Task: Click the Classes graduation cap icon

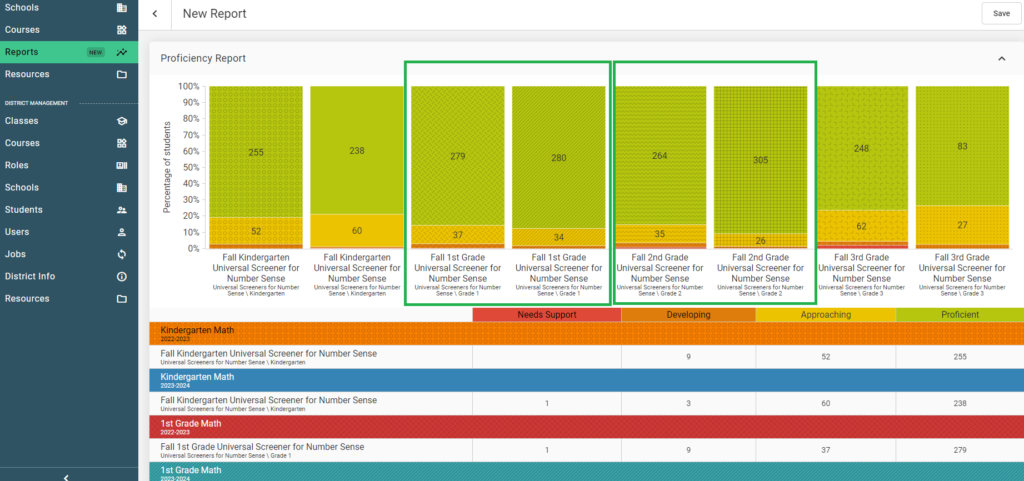Action: pos(121,121)
